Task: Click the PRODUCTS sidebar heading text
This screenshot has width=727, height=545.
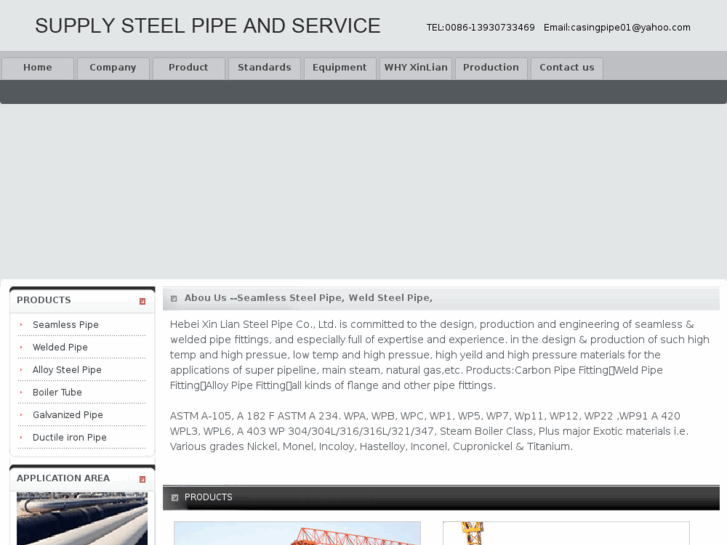Action: [44, 300]
